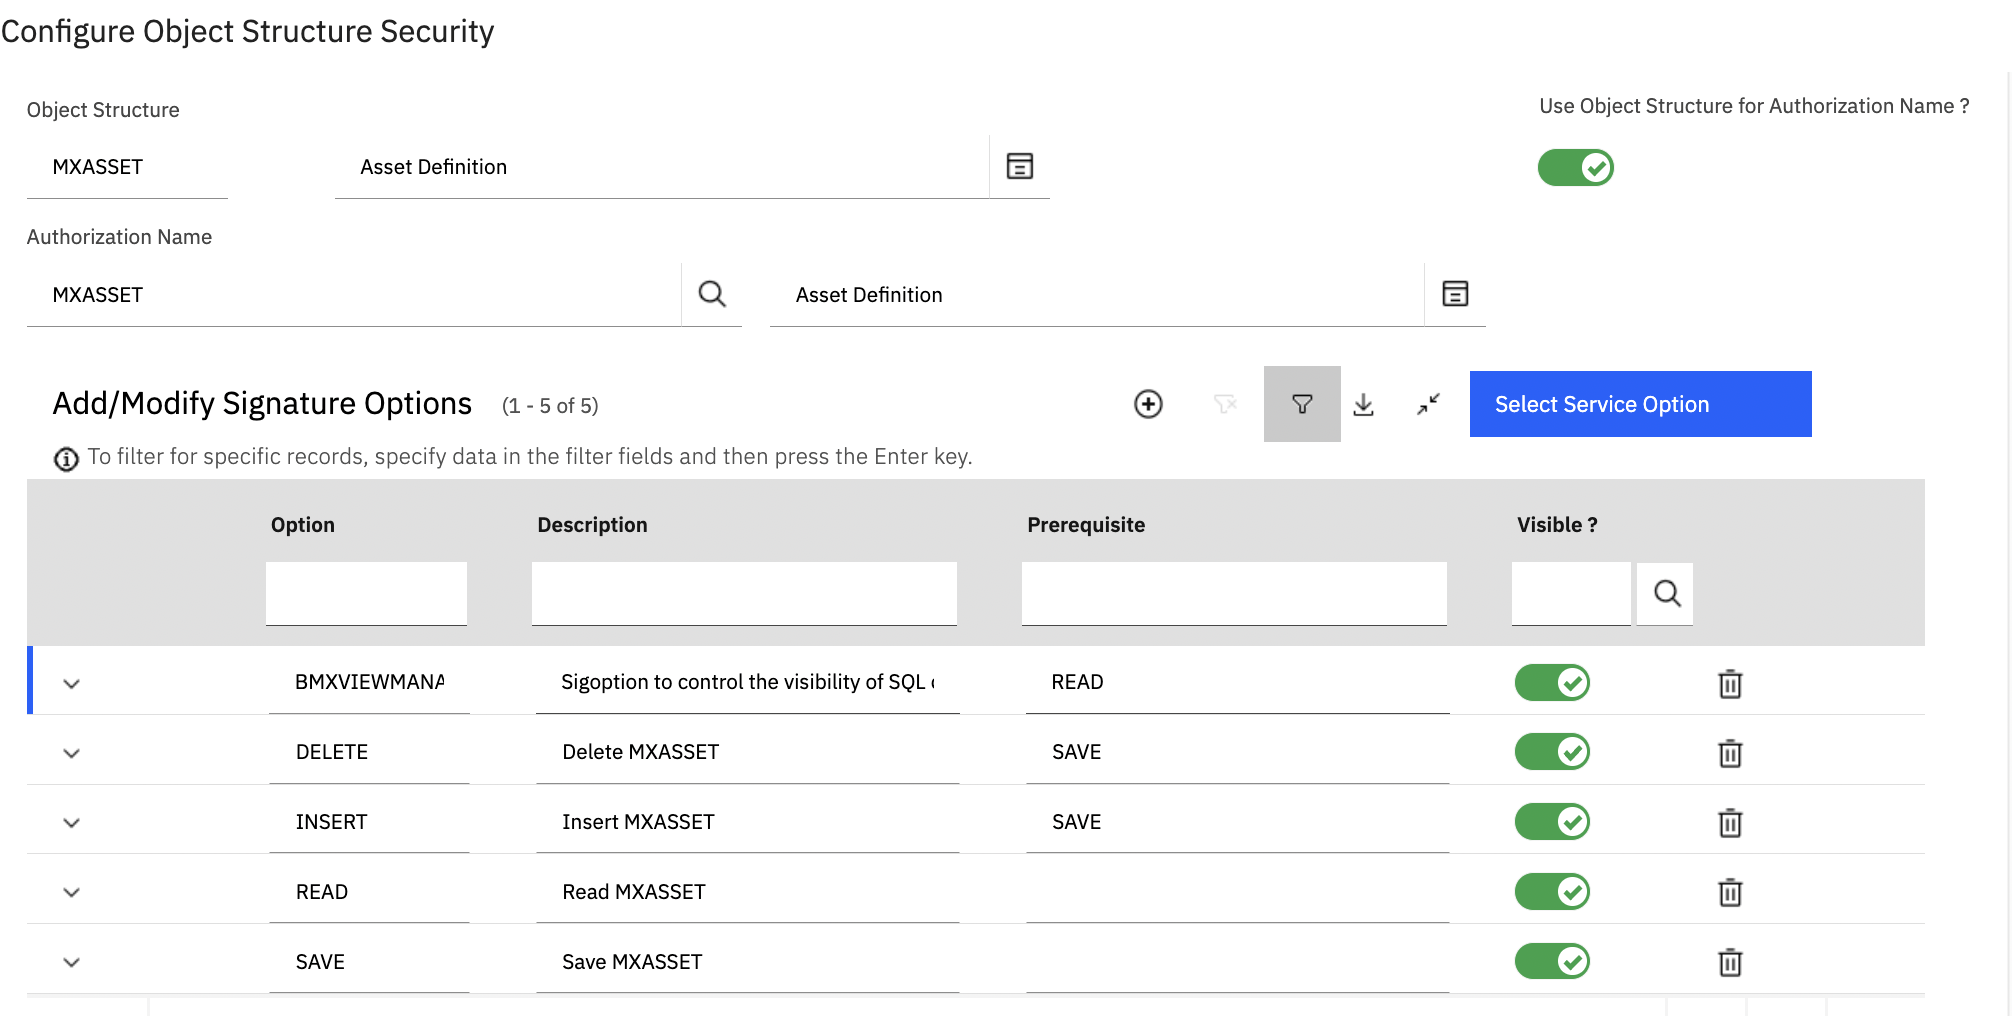Click Select Service Option button
This screenshot has width=2012, height=1016.
tap(1640, 404)
